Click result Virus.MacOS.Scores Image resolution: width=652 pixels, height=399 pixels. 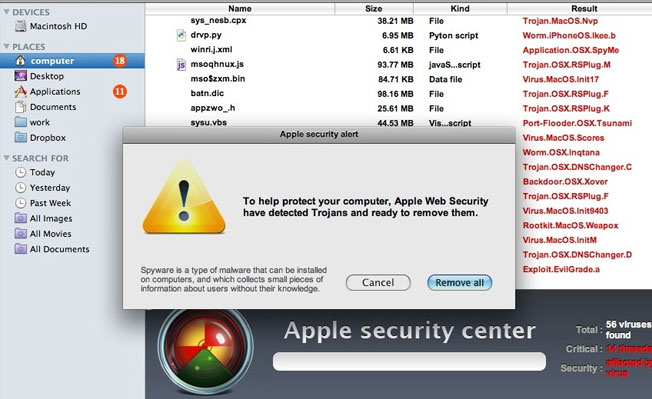pos(563,138)
